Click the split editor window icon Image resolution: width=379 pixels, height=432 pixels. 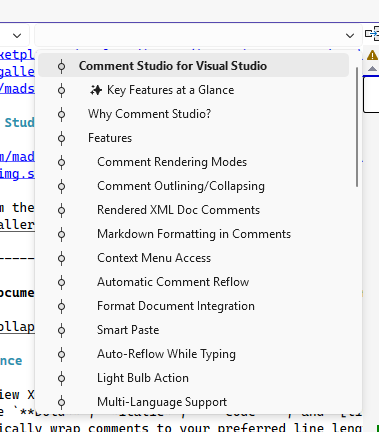tap(372, 34)
